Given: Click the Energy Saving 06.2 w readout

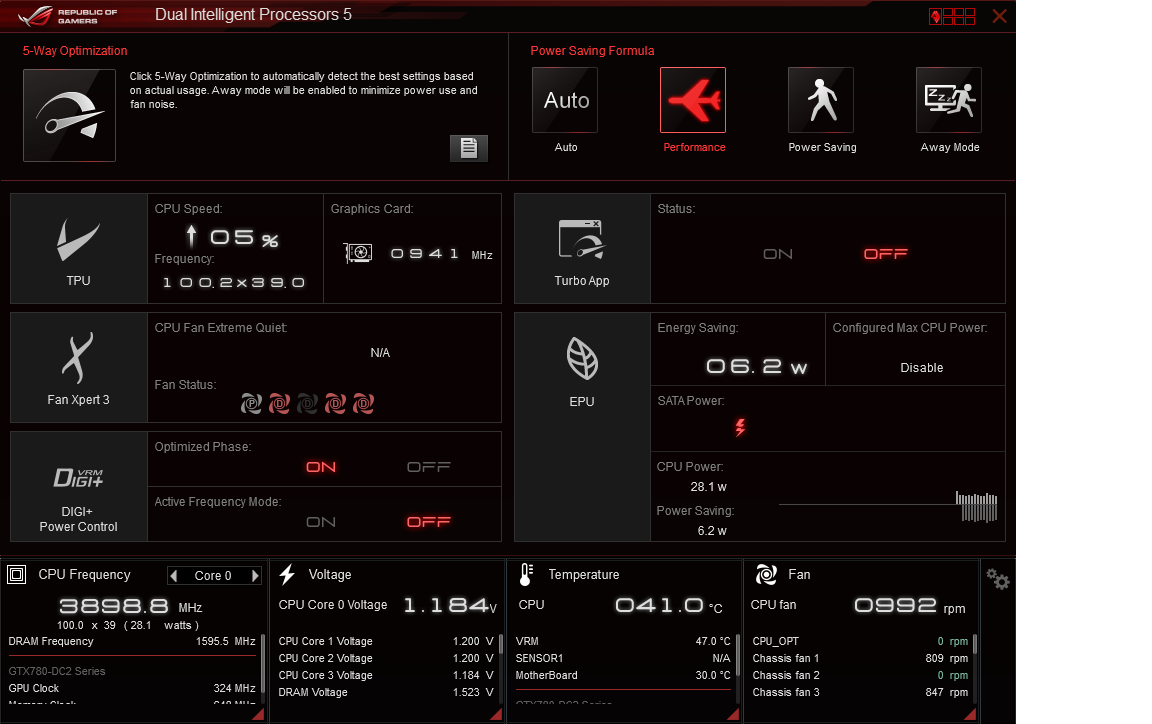Looking at the screenshot, I should (756, 366).
